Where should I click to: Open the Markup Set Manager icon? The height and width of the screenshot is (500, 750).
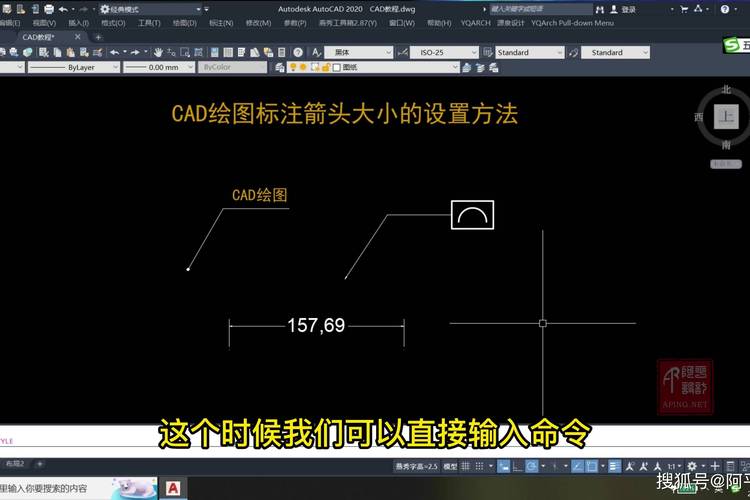(268, 52)
